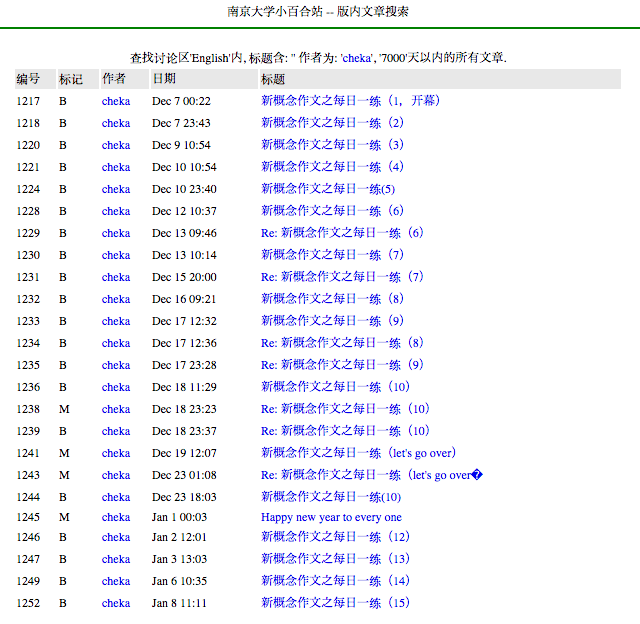
Task: Click date 'Dec 23 18:03'
Action: click(x=184, y=497)
